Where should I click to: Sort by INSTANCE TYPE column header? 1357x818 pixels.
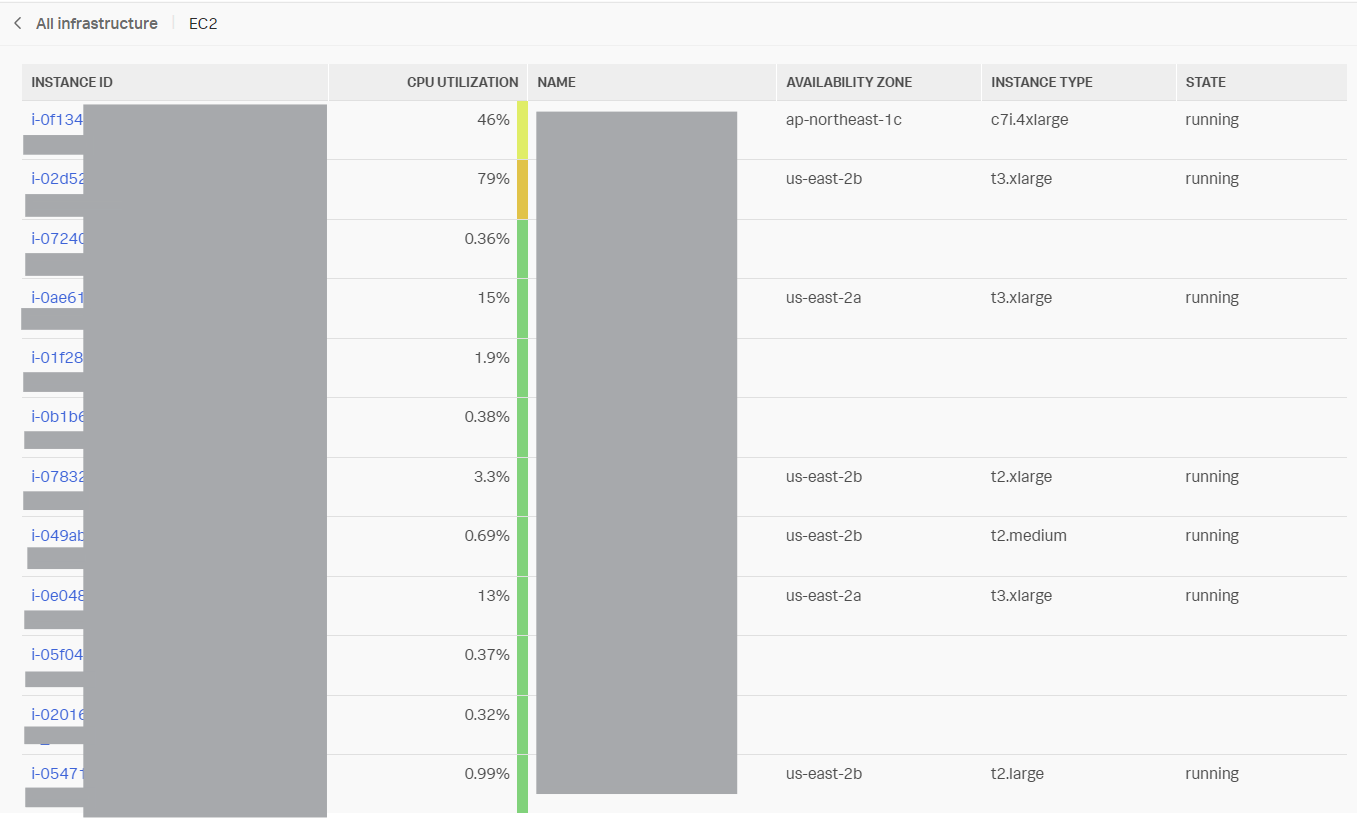pos(1042,82)
